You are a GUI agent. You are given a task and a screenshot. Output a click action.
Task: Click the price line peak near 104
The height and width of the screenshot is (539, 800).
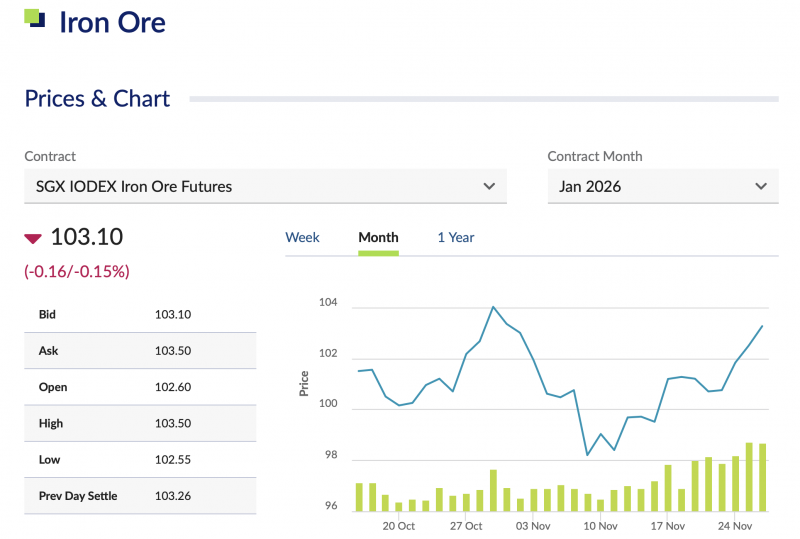coord(494,307)
